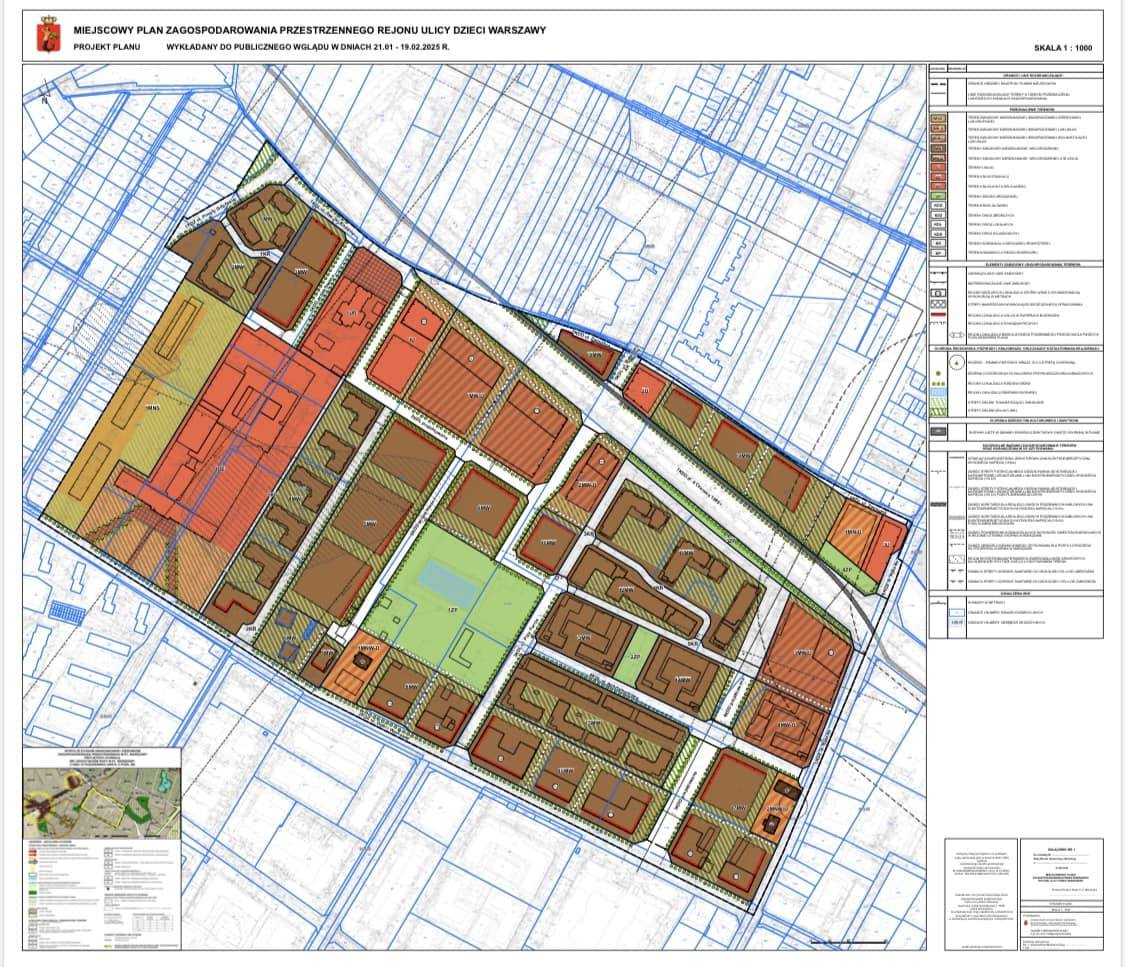Click the thick red line legend symbol
The image size is (1125, 967).
pyautogui.click(x=938, y=313)
